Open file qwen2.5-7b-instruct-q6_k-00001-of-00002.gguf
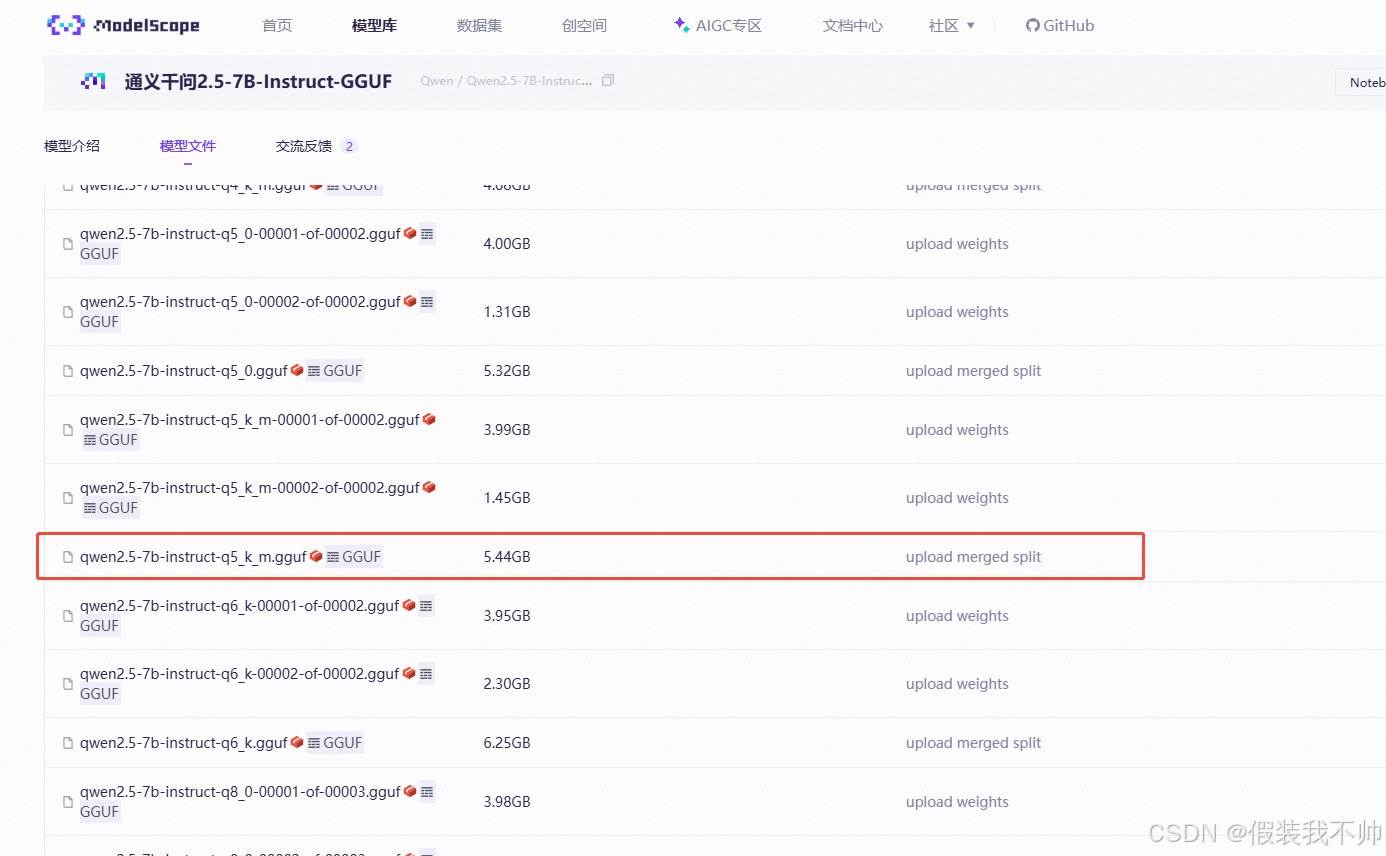1386x856 pixels. pos(240,606)
